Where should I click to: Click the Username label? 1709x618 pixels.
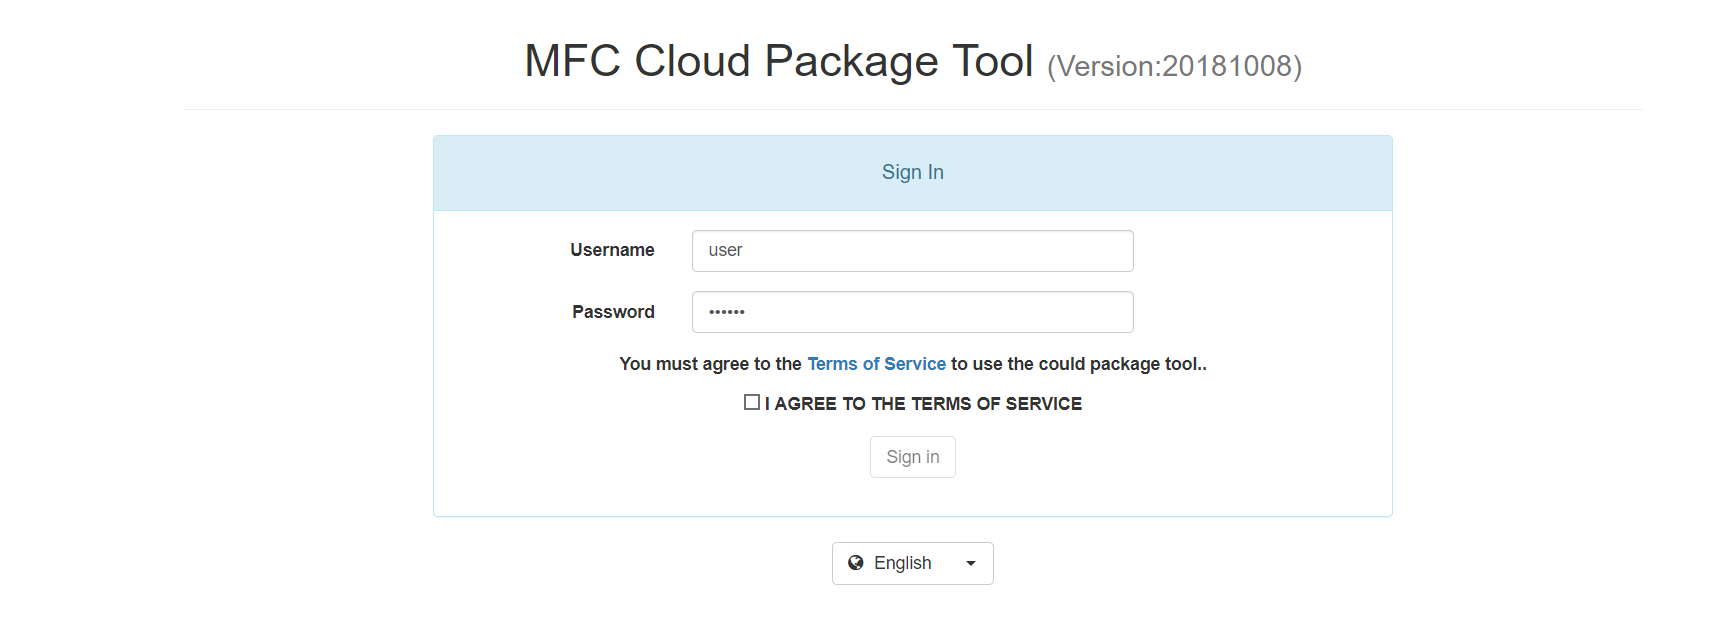(612, 250)
